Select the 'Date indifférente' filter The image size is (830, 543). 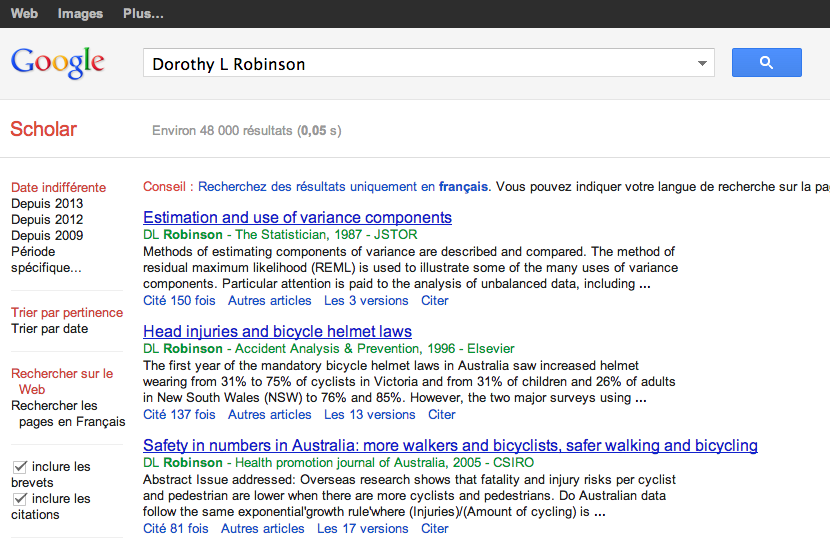[x=58, y=187]
